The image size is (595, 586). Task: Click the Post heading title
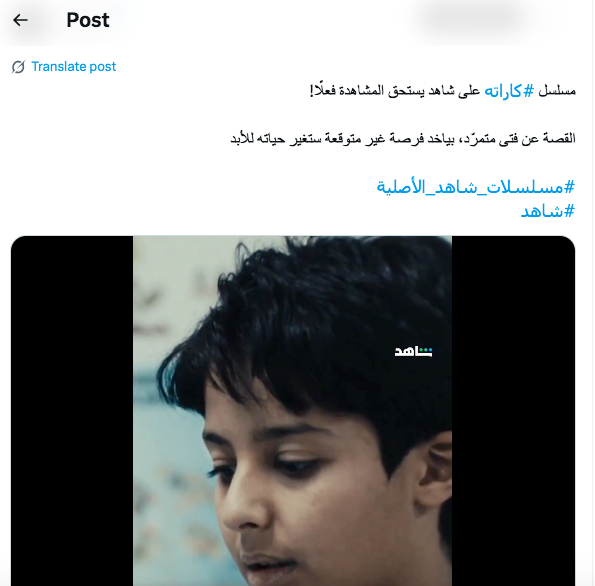88,20
